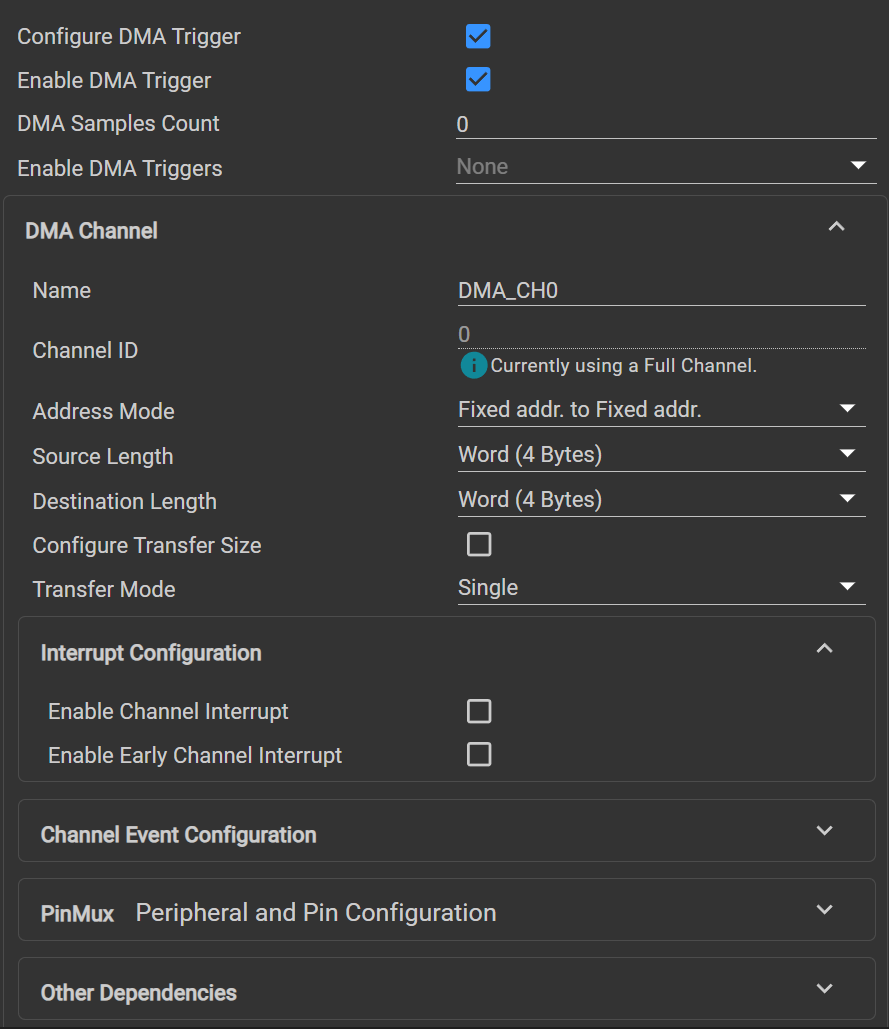Open the Enable DMA Triggers dropdown
Viewport: 889px width, 1029px height.
pyautogui.click(x=666, y=167)
